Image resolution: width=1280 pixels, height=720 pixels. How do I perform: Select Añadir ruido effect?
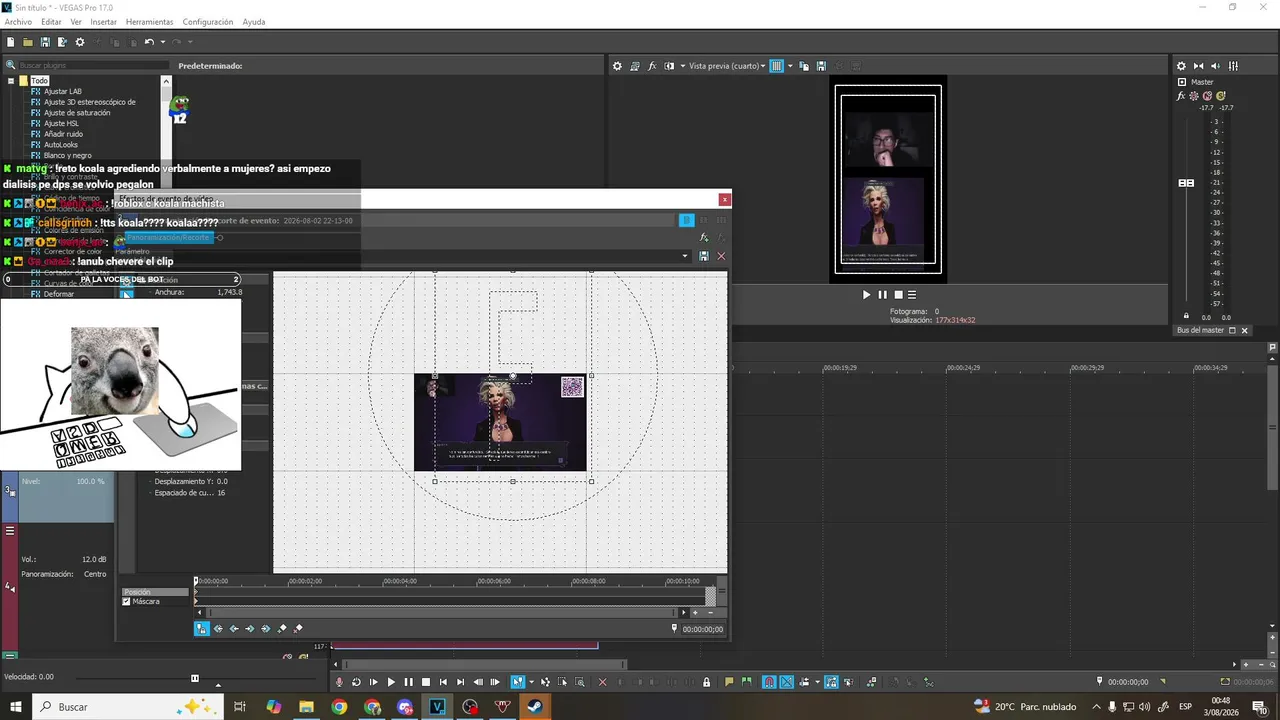pyautogui.click(x=63, y=134)
